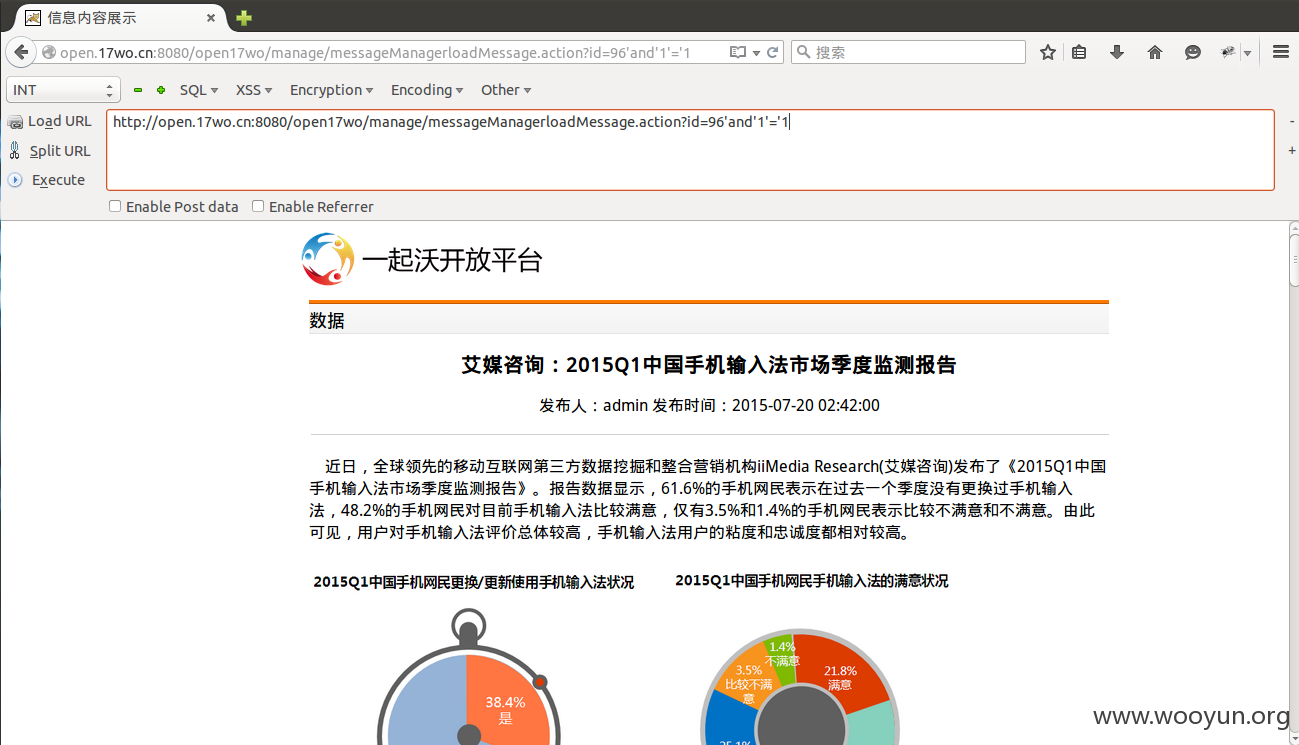The image size is (1299, 745).
Task: Bookmark this page with the star
Action: pyautogui.click(x=1047, y=52)
